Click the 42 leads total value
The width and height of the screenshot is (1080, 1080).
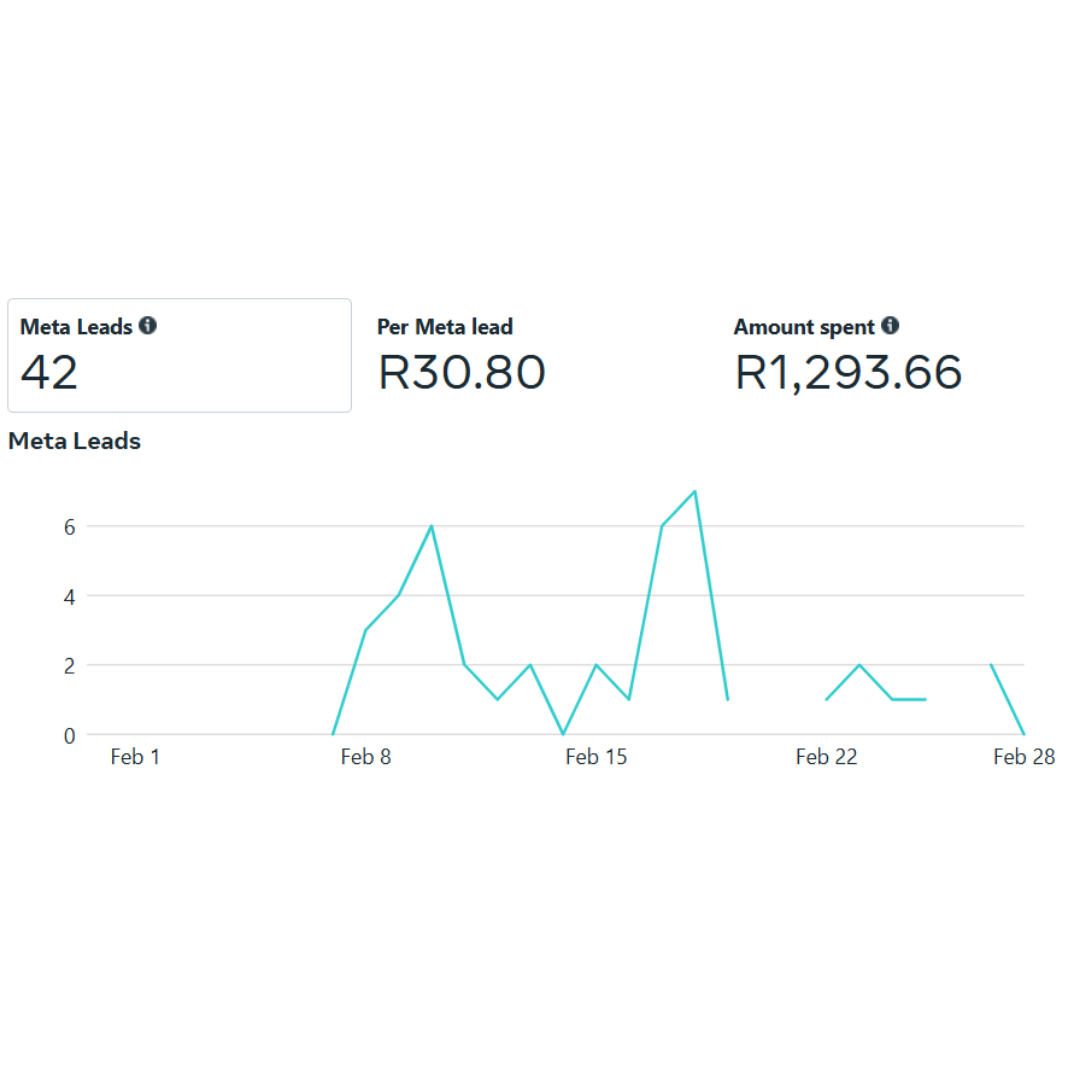(x=49, y=373)
